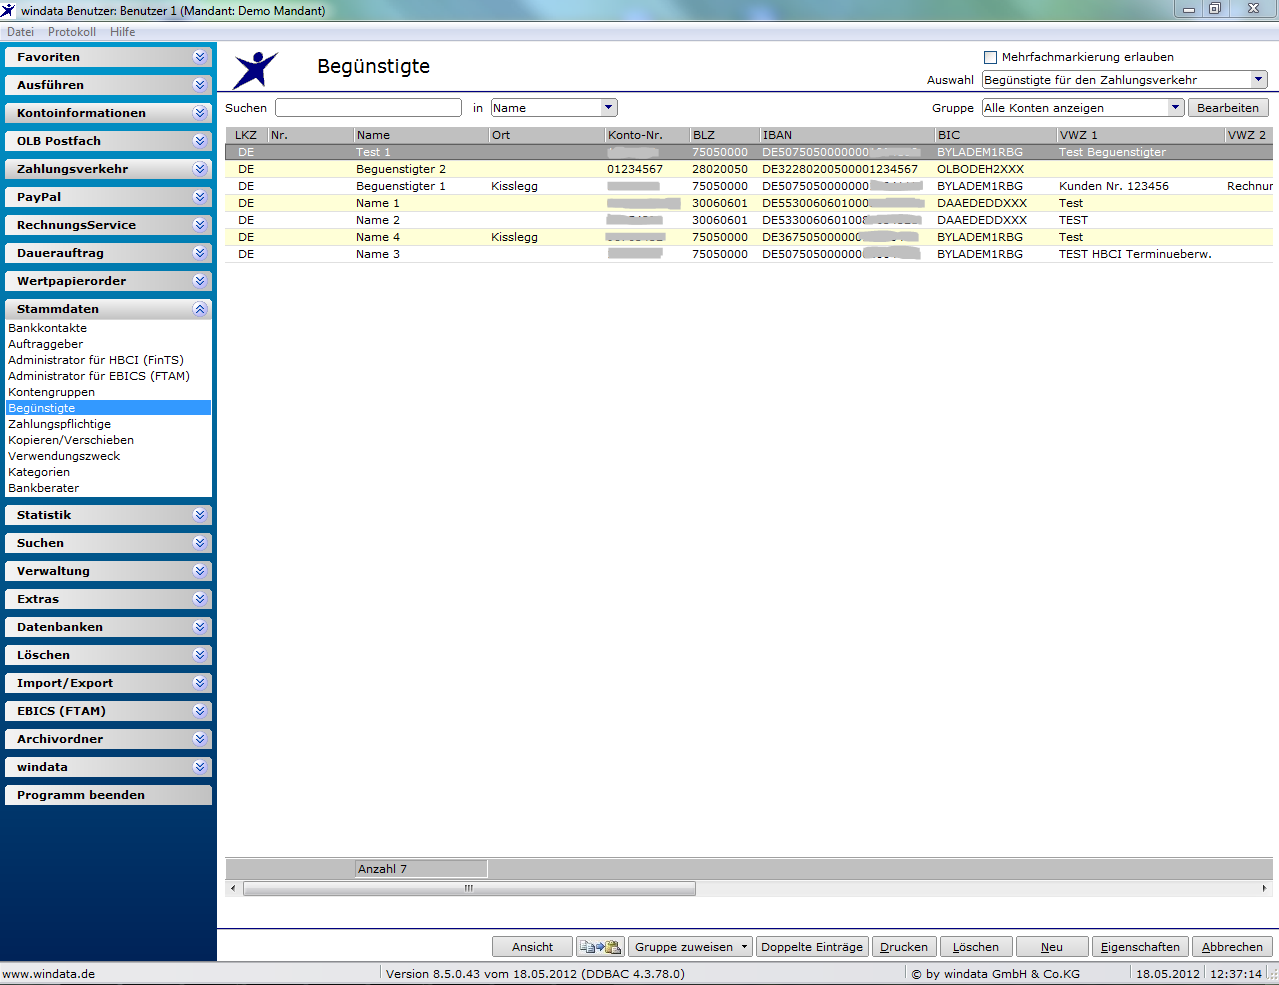Click the Löschen button at bottom
Screen dimensions: 1279x985
pyautogui.click(x=976, y=947)
